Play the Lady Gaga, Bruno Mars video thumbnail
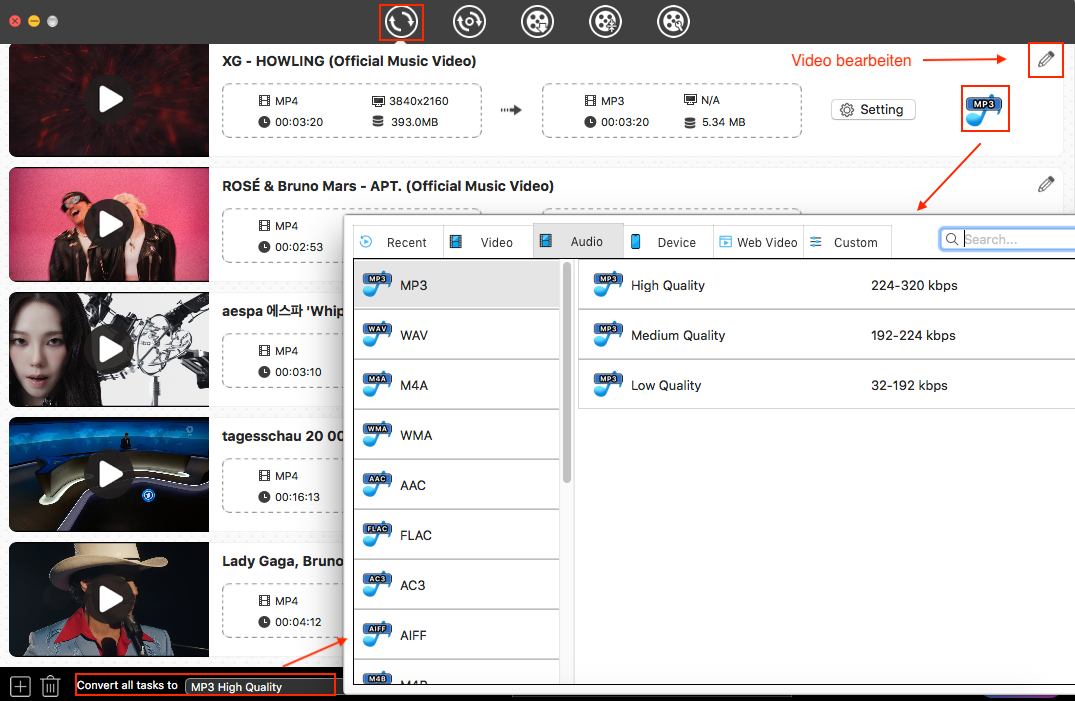 pos(110,599)
